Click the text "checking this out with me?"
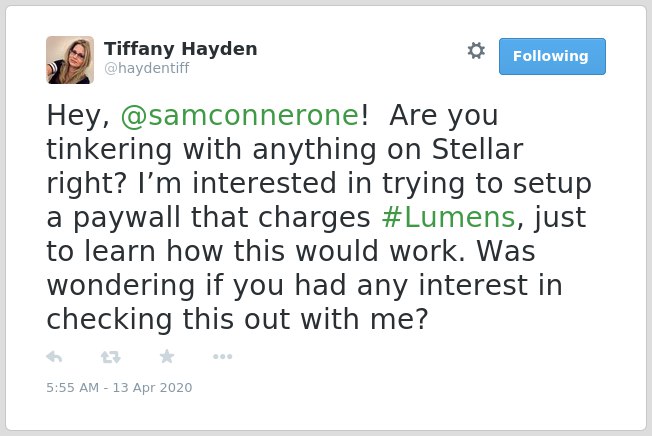This screenshot has height=436, width=652. pyautogui.click(x=237, y=319)
